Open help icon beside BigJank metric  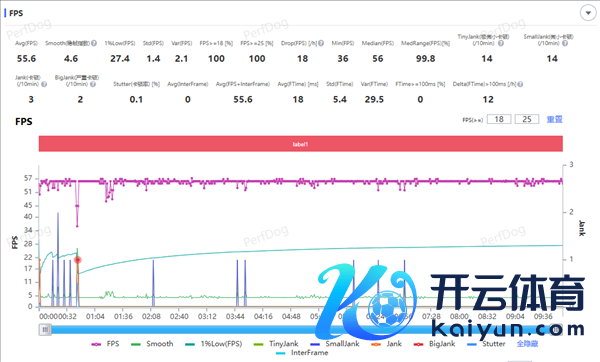[93, 84]
